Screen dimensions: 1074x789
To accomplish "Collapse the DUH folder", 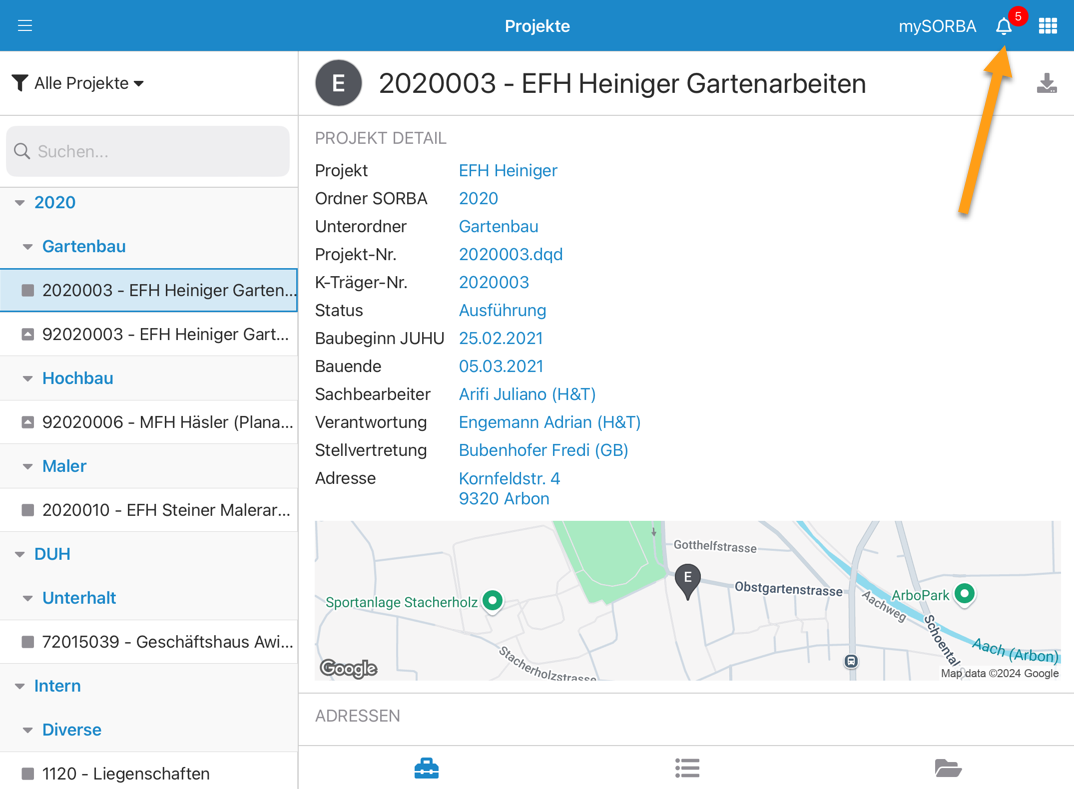I will pyautogui.click(x=20, y=554).
